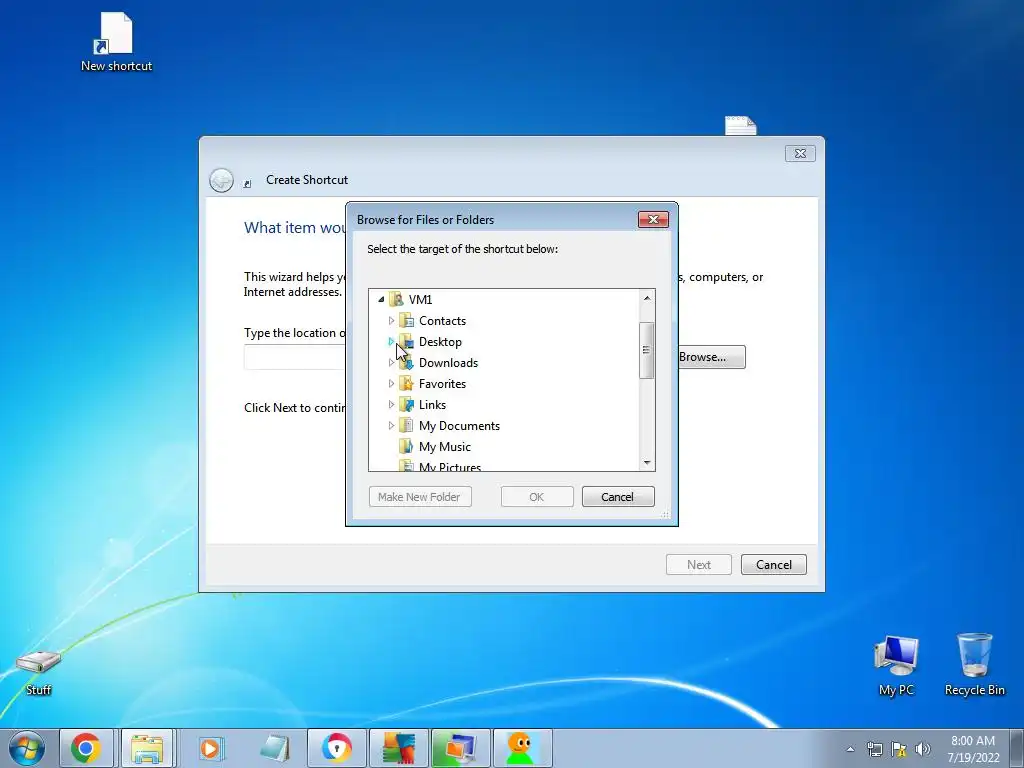Click the volume speaker tray icon
The width and height of the screenshot is (1024, 768).
(x=922, y=749)
